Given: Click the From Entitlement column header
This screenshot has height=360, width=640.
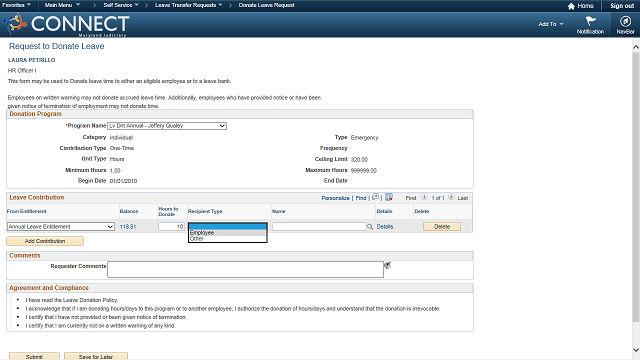Looking at the screenshot, I should coord(27,211).
